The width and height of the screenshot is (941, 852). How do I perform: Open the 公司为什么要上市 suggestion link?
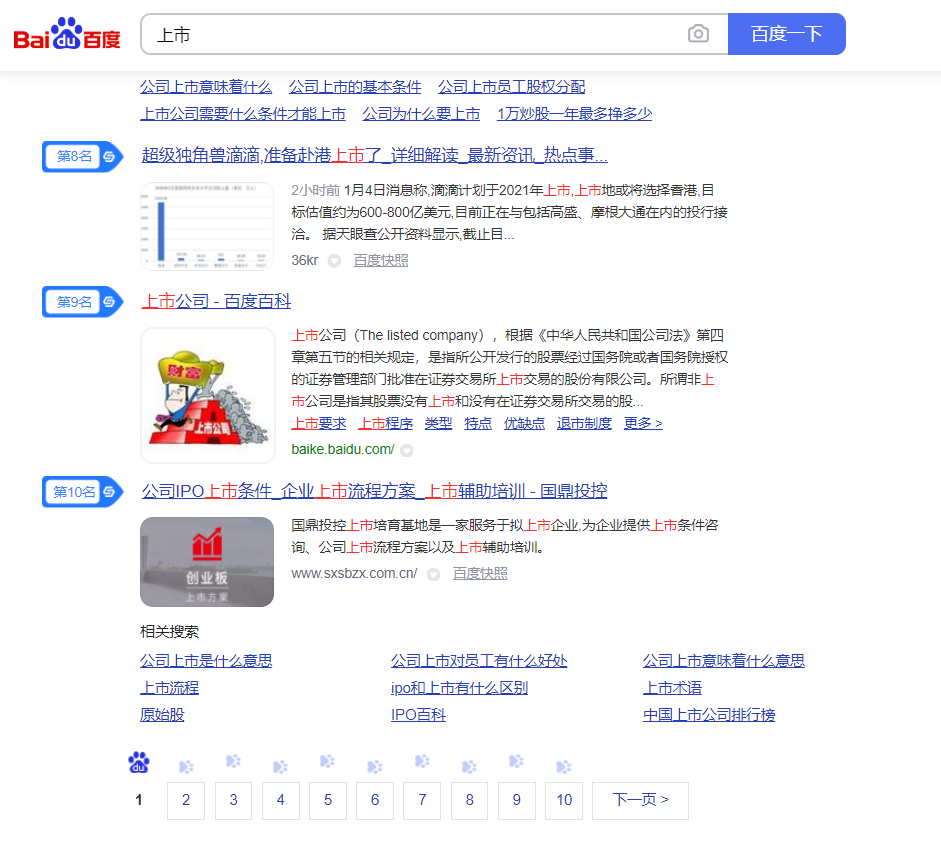click(x=421, y=114)
